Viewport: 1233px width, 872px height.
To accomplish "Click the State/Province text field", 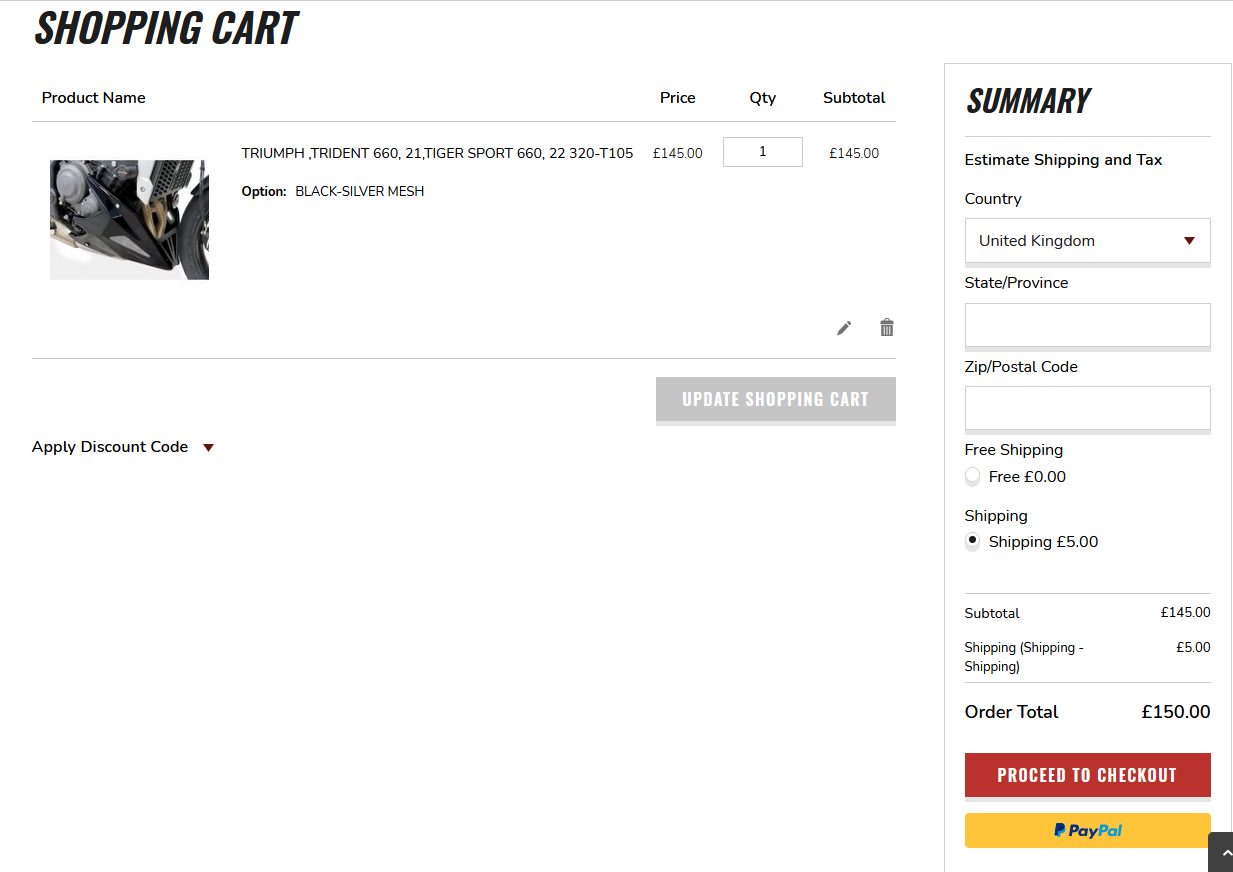I will click(x=1087, y=325).
